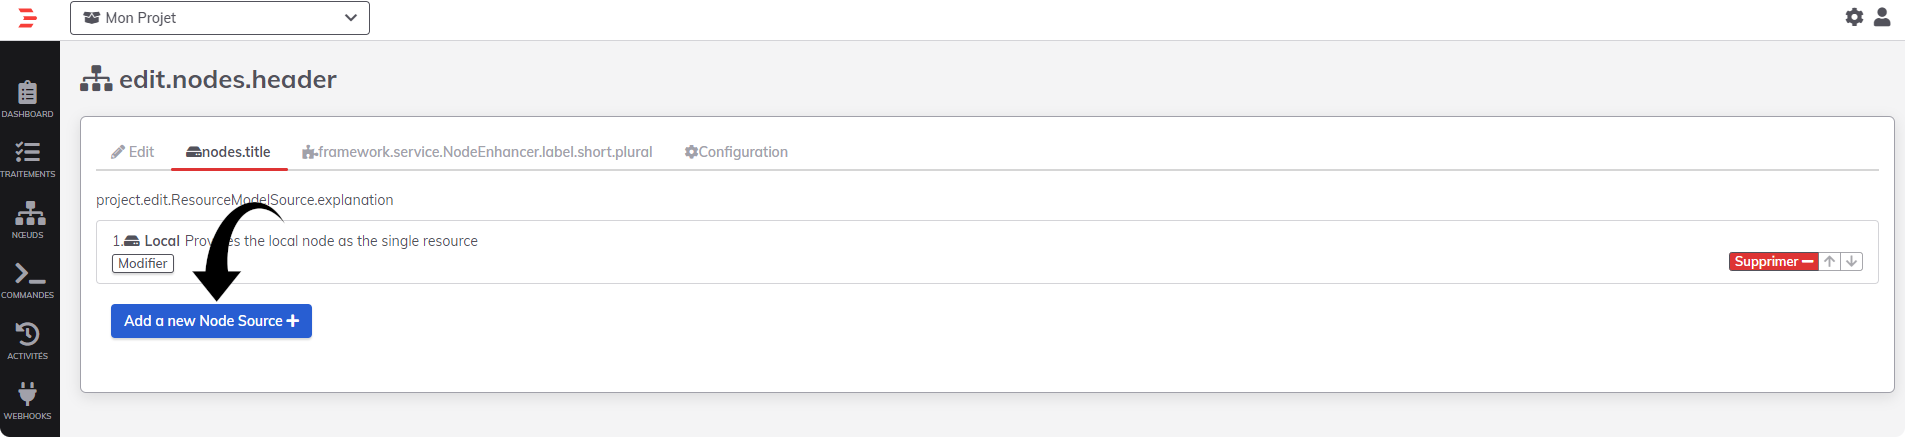This screenshot has width=1905, height=437.
Task: Show Activités history in sidebar
Action: 28,341
